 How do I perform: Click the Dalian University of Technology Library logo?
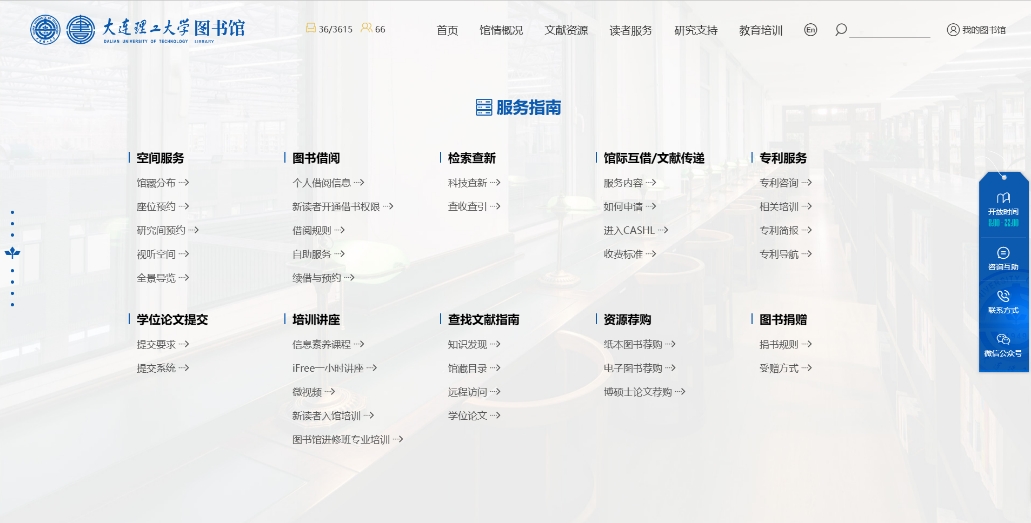[137, 29]
